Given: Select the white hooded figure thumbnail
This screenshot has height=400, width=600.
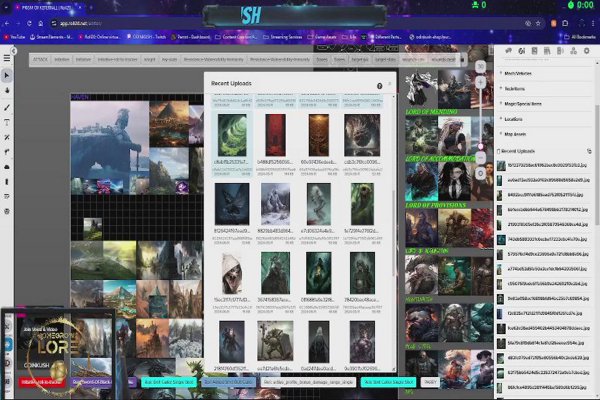Looking at the screenshot, I should 232,273.
